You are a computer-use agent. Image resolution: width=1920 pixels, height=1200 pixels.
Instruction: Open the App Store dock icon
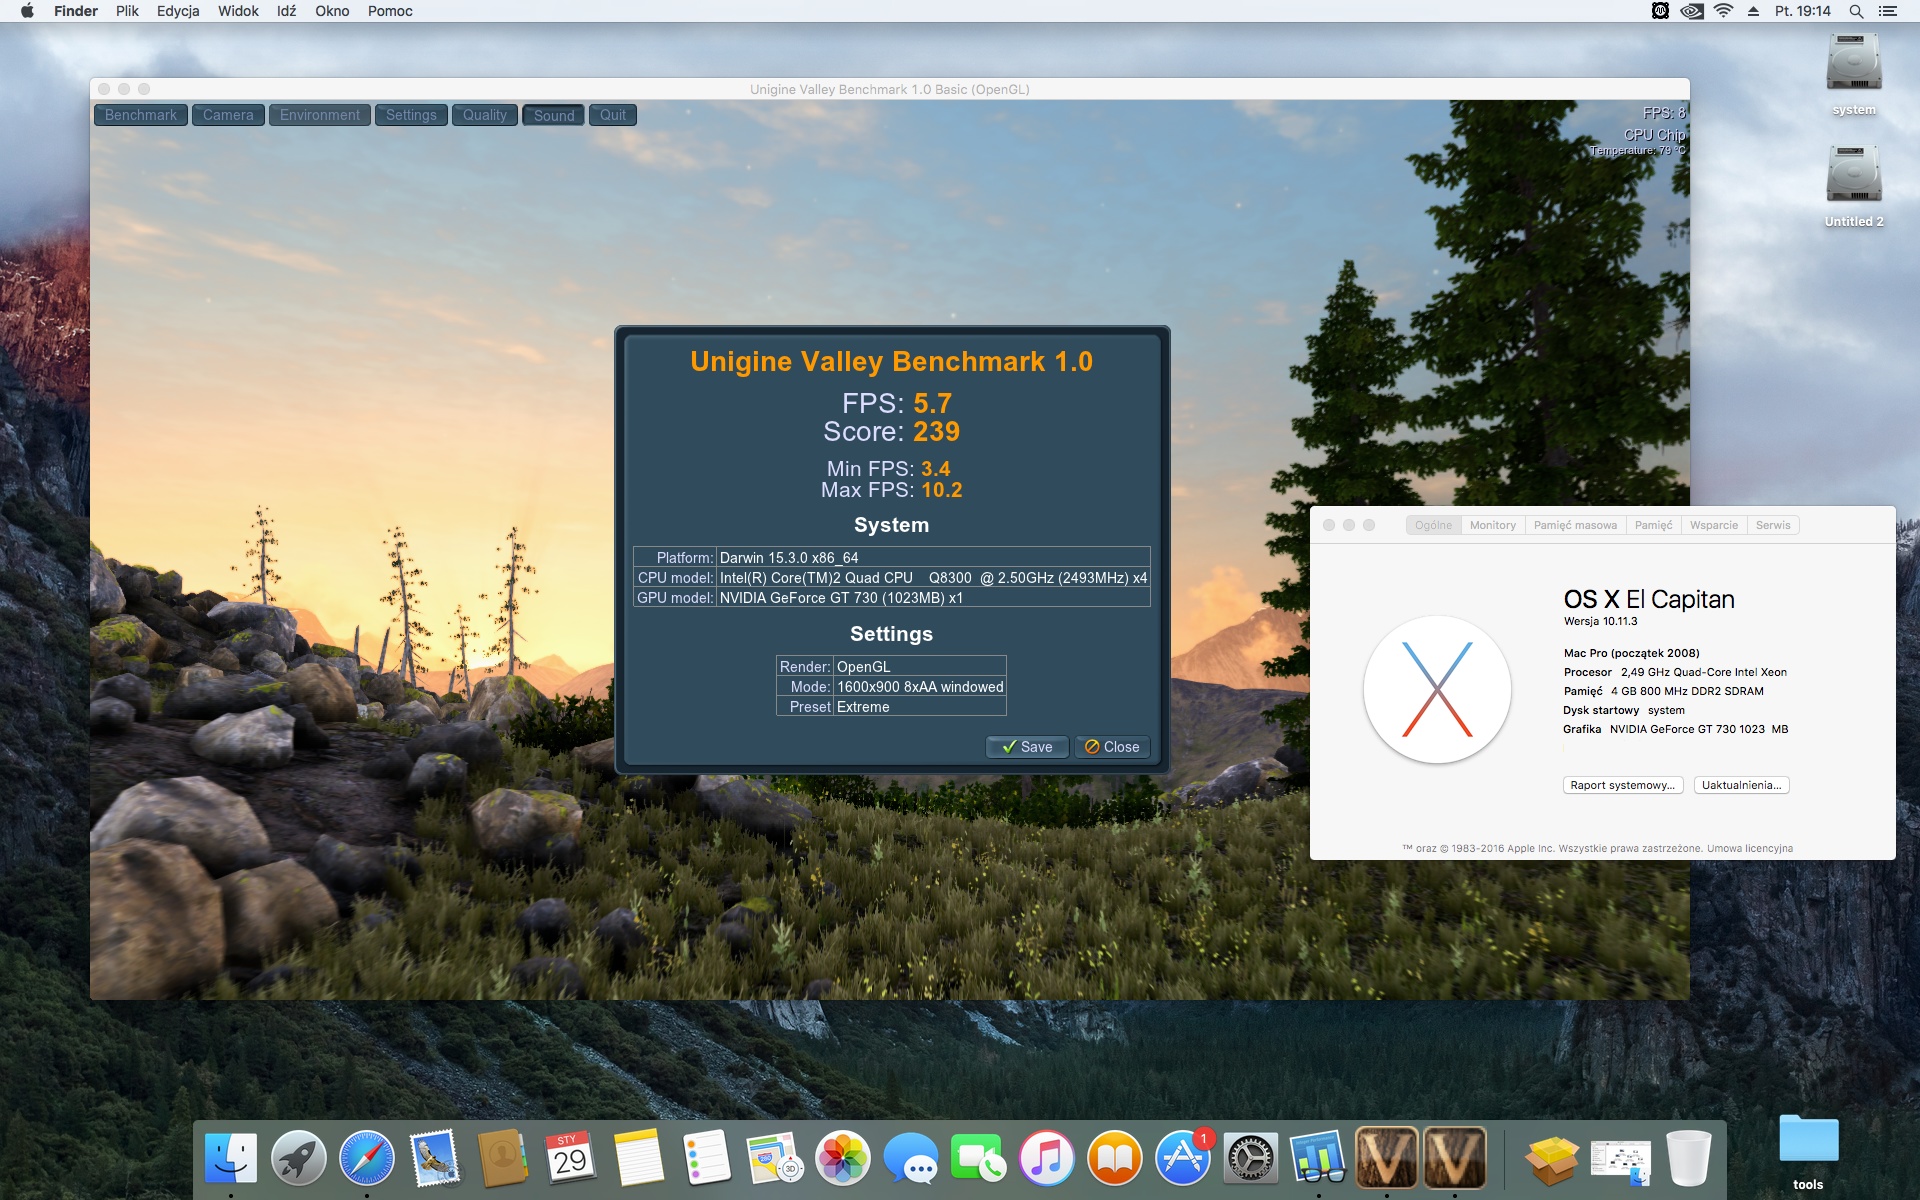pyautogui.click(x=1182, y=1158)
